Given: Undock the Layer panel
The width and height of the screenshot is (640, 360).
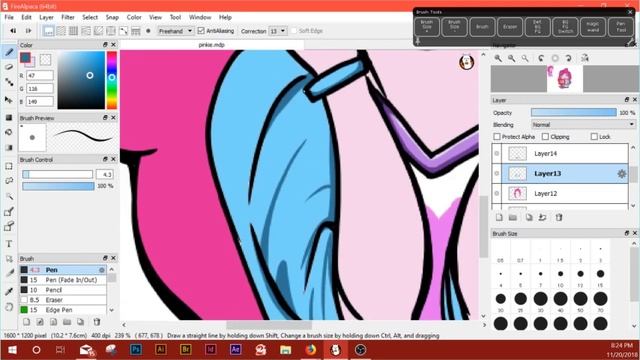Looking at the screenshot, I should [x=627, y=100].
